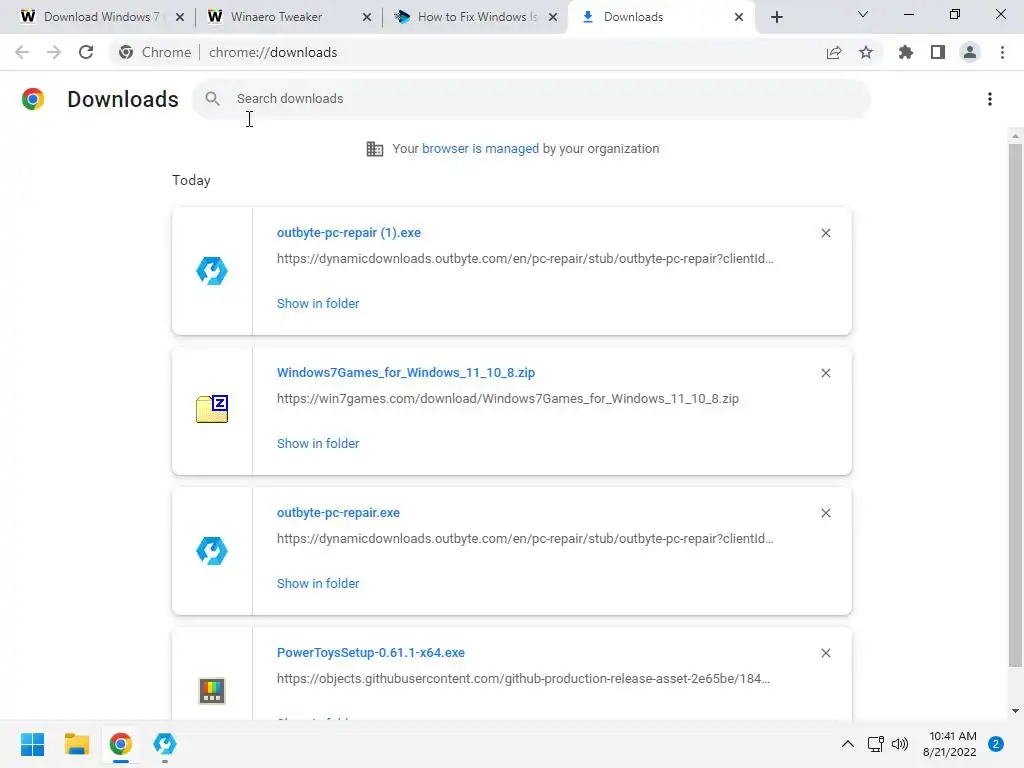This screenshot has height=768, width=1024.
Task: Open the tab search dropdown chevron
Action: (863, 14)
